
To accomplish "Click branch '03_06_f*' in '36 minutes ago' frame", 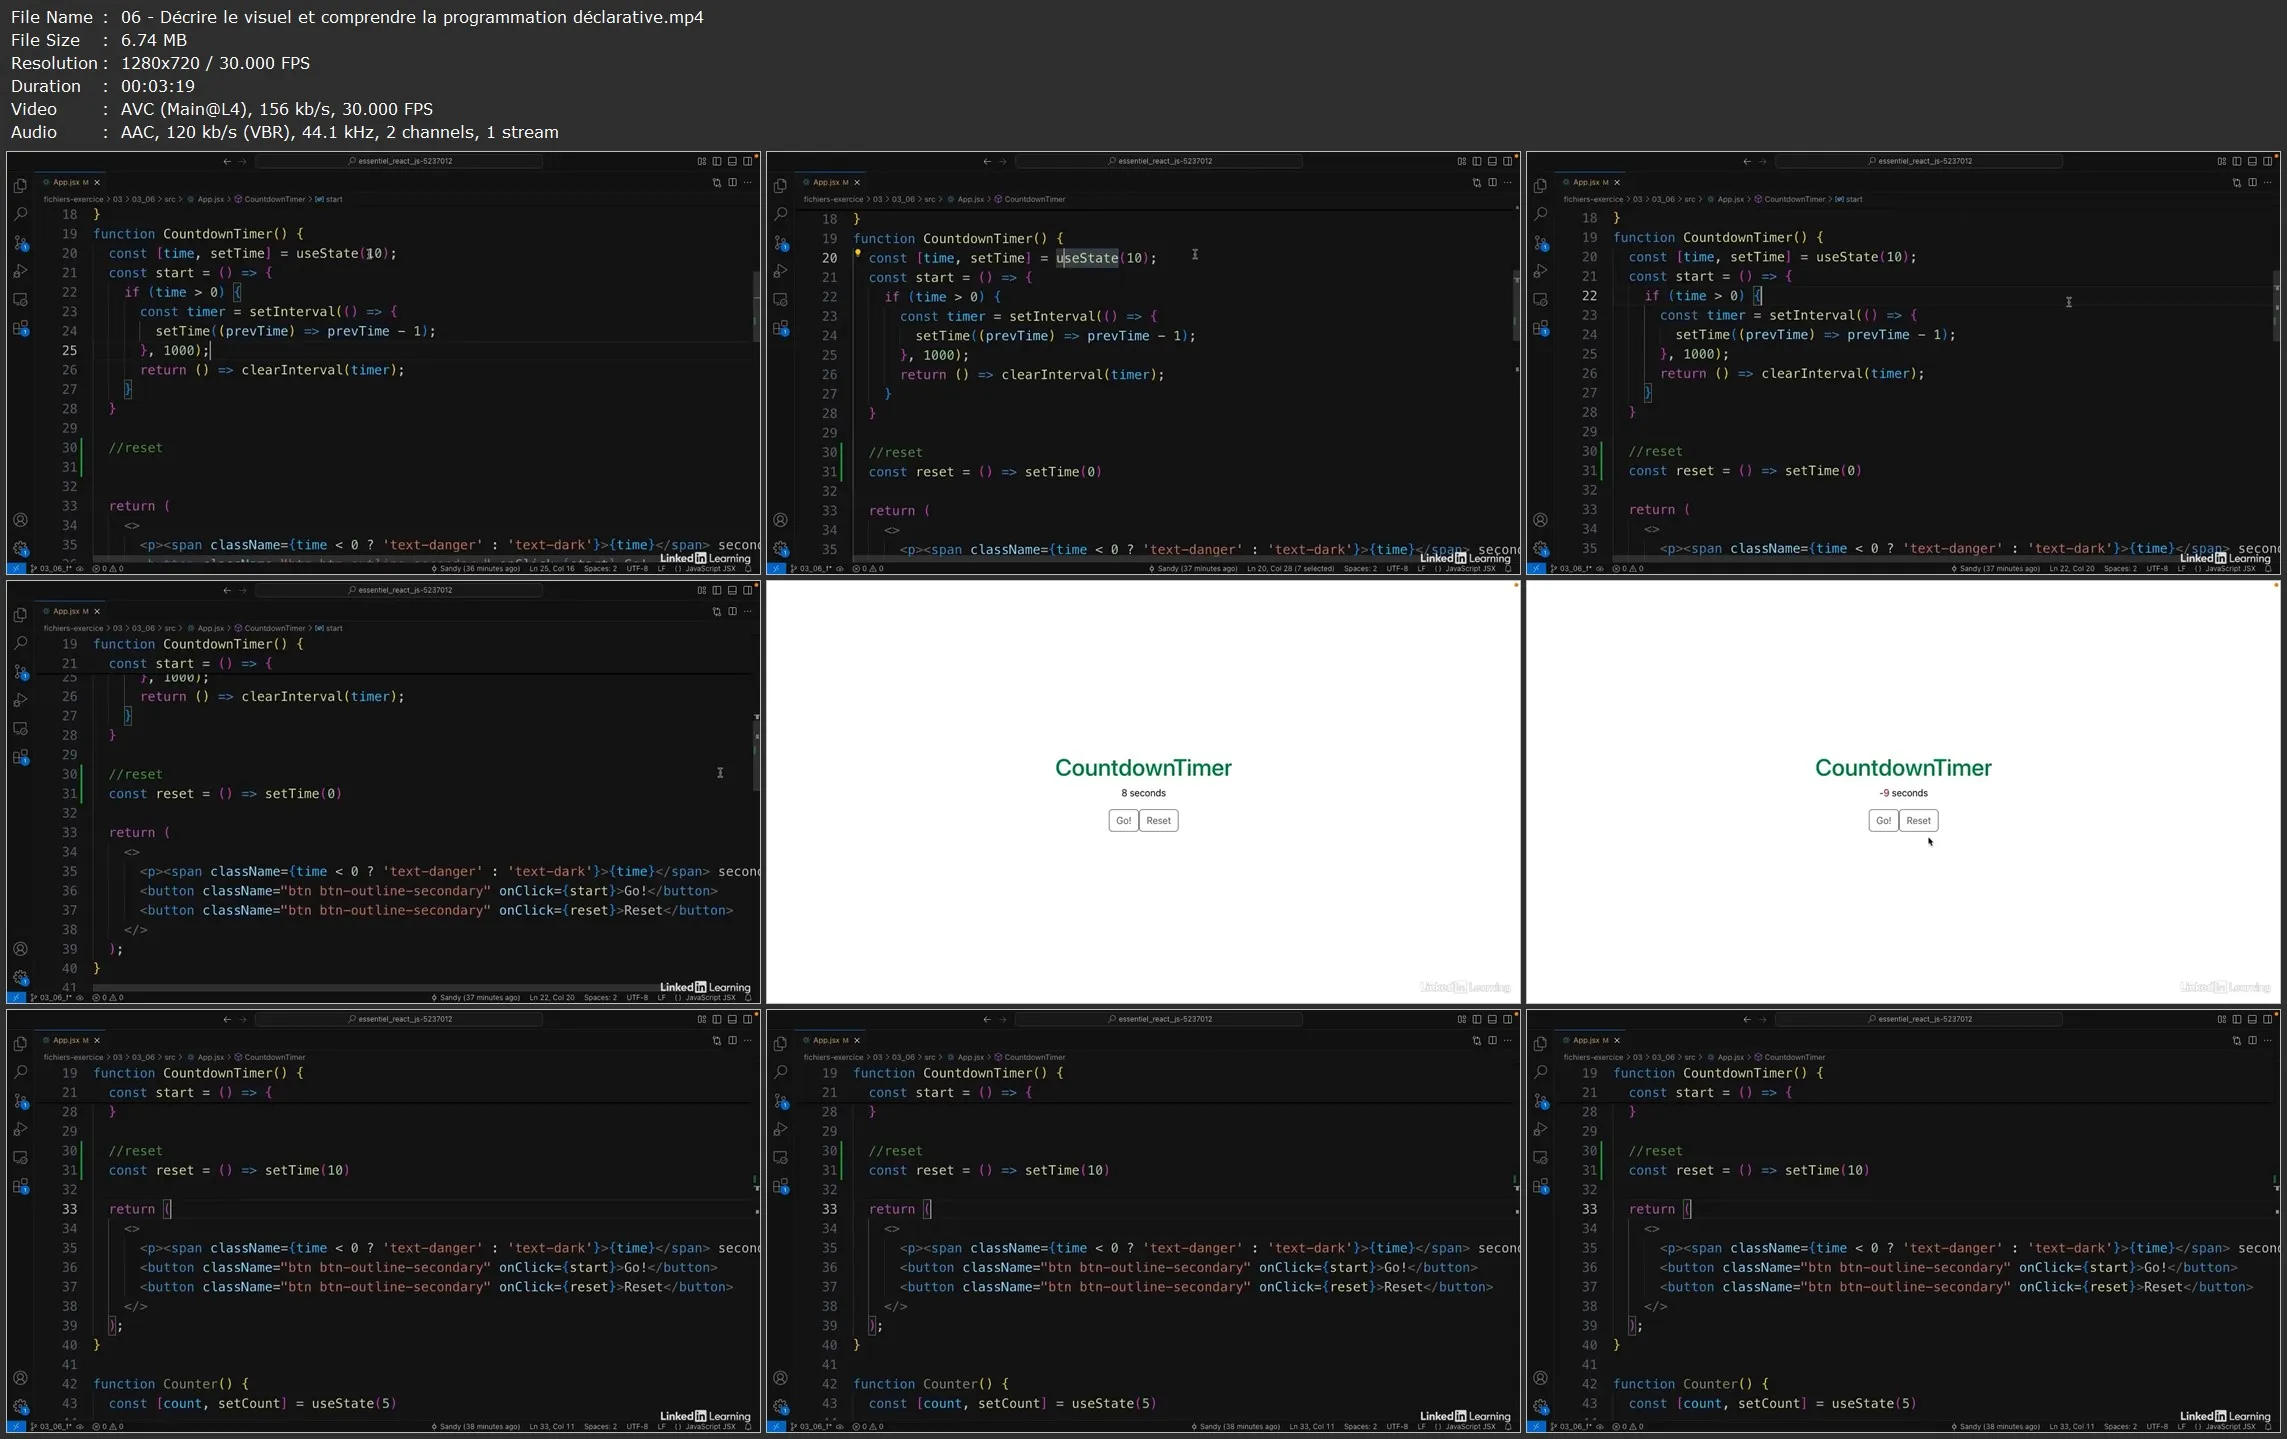I will pyautogui.click(x=53, y=569).
